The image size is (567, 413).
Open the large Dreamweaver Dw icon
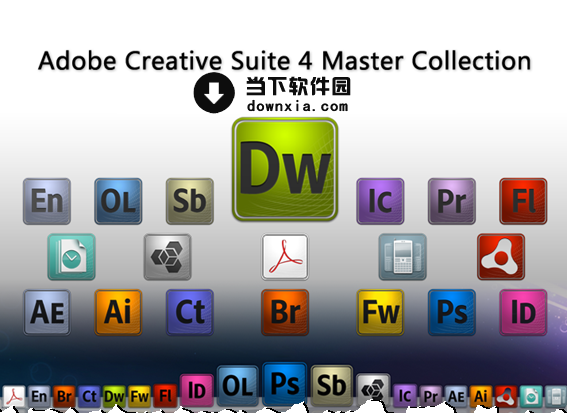[x=285, y=169]
